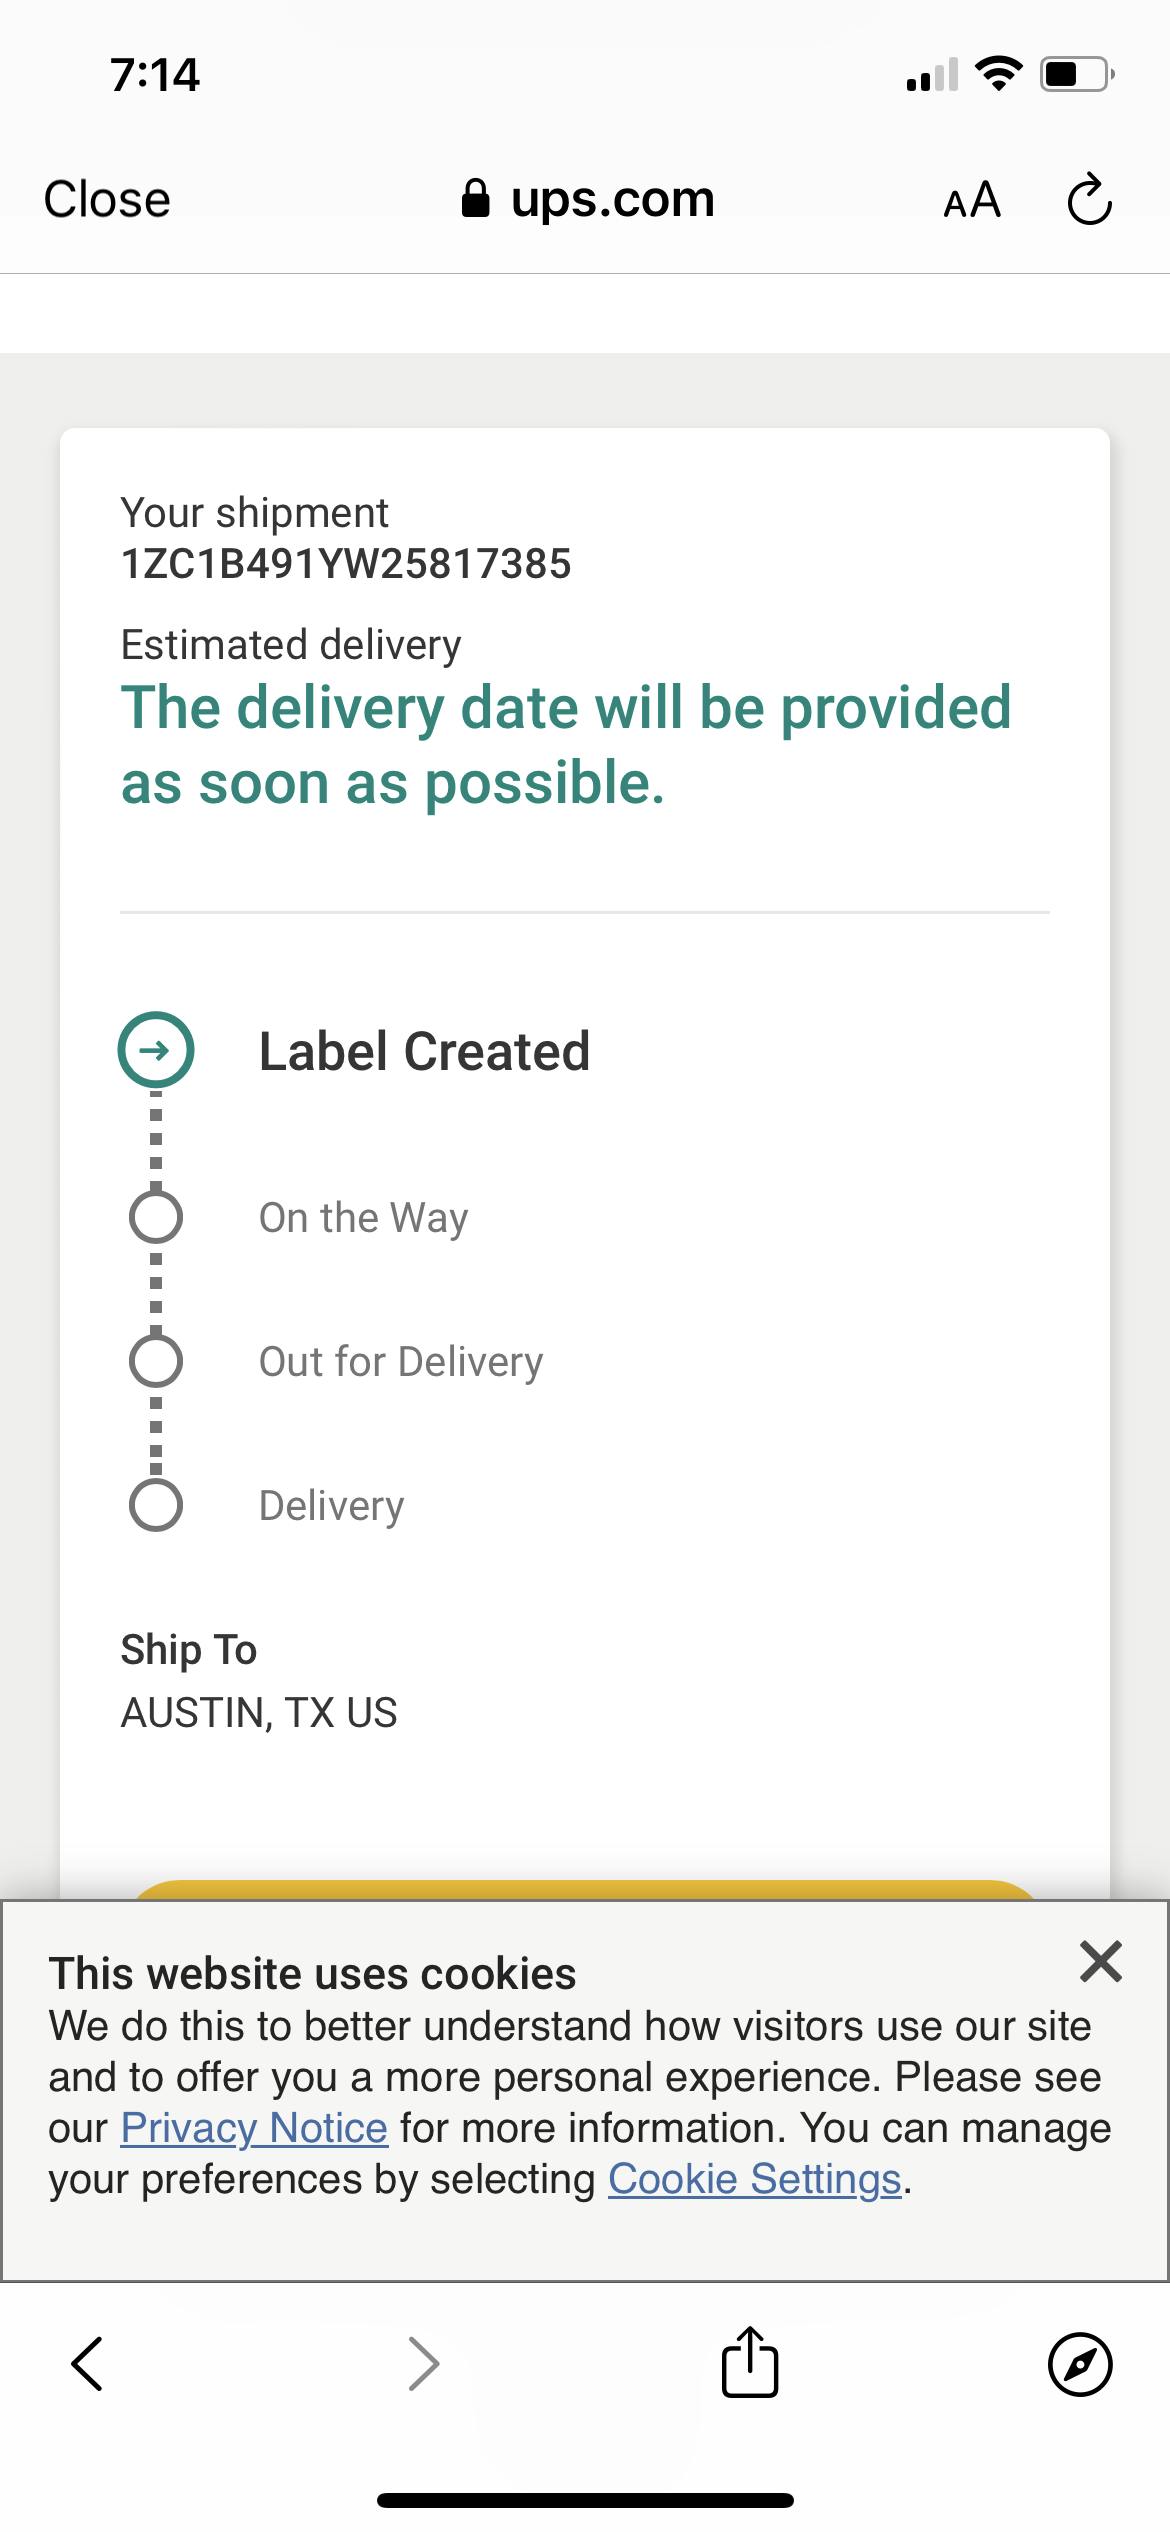The image size is (1170, 2532).
Task: Tap the browser forward arrow
Action: click(424, 2364)
